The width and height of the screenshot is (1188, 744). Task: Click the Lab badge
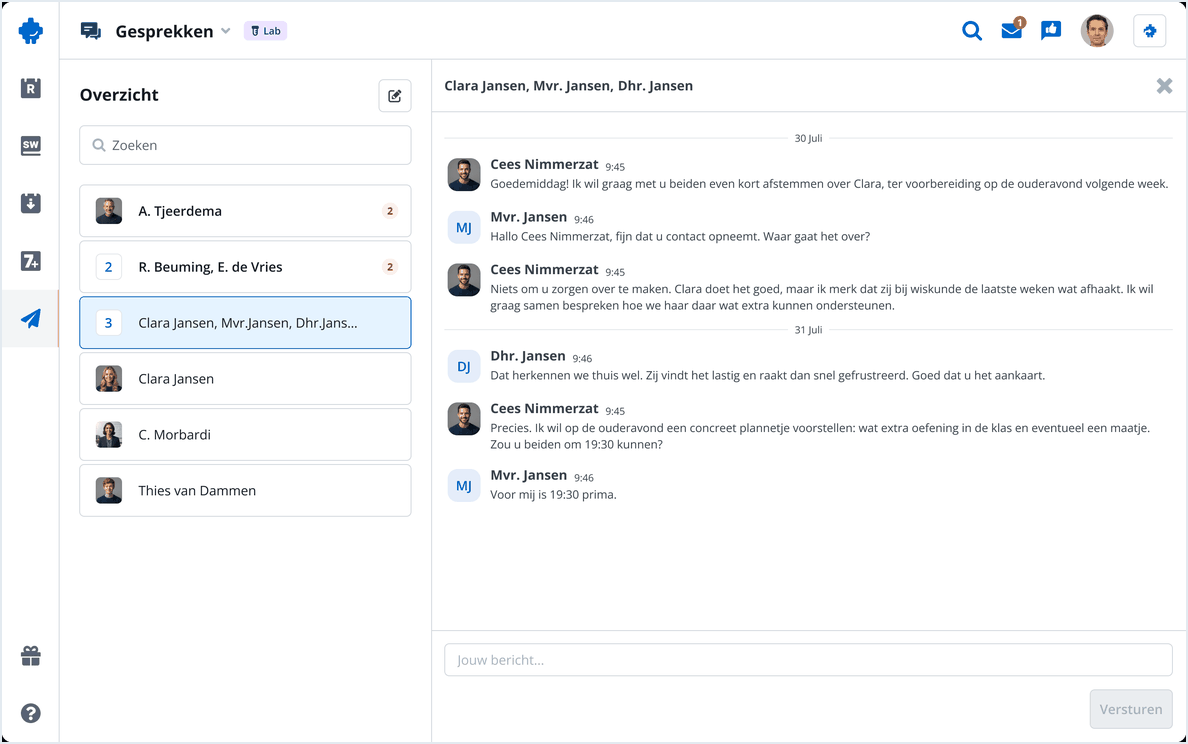click(265, 31)
